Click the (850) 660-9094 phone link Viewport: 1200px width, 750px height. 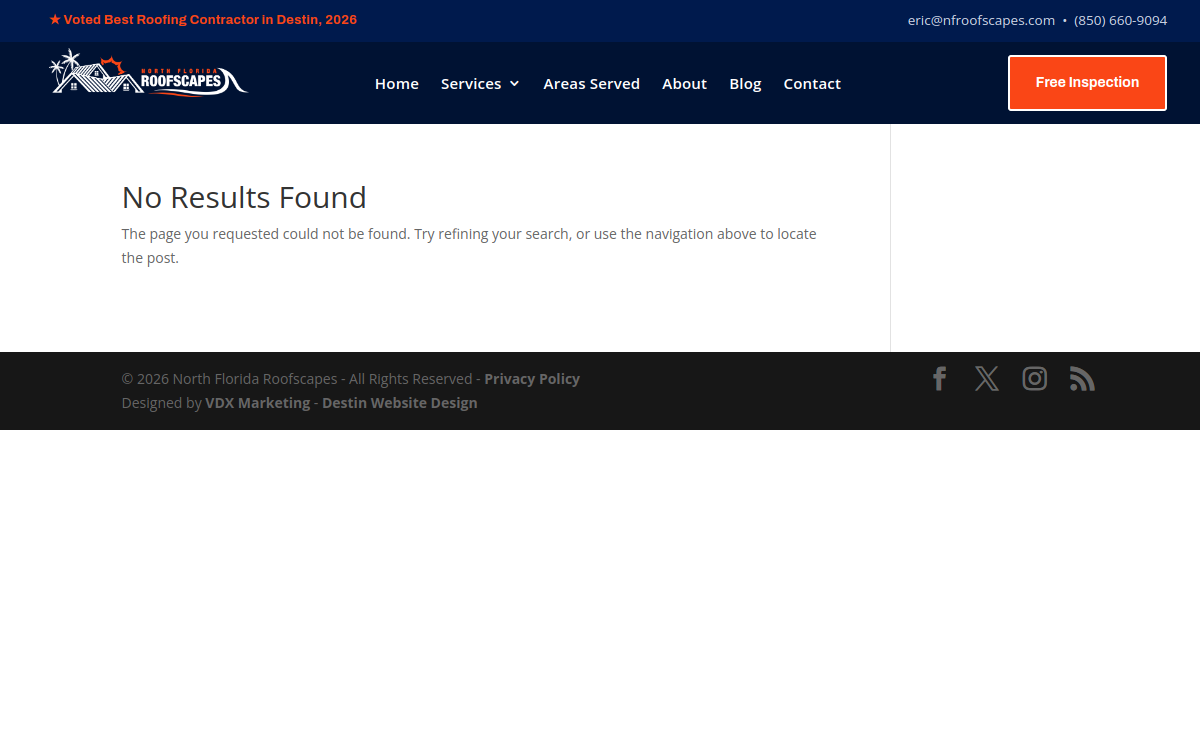pos(1121,20)
